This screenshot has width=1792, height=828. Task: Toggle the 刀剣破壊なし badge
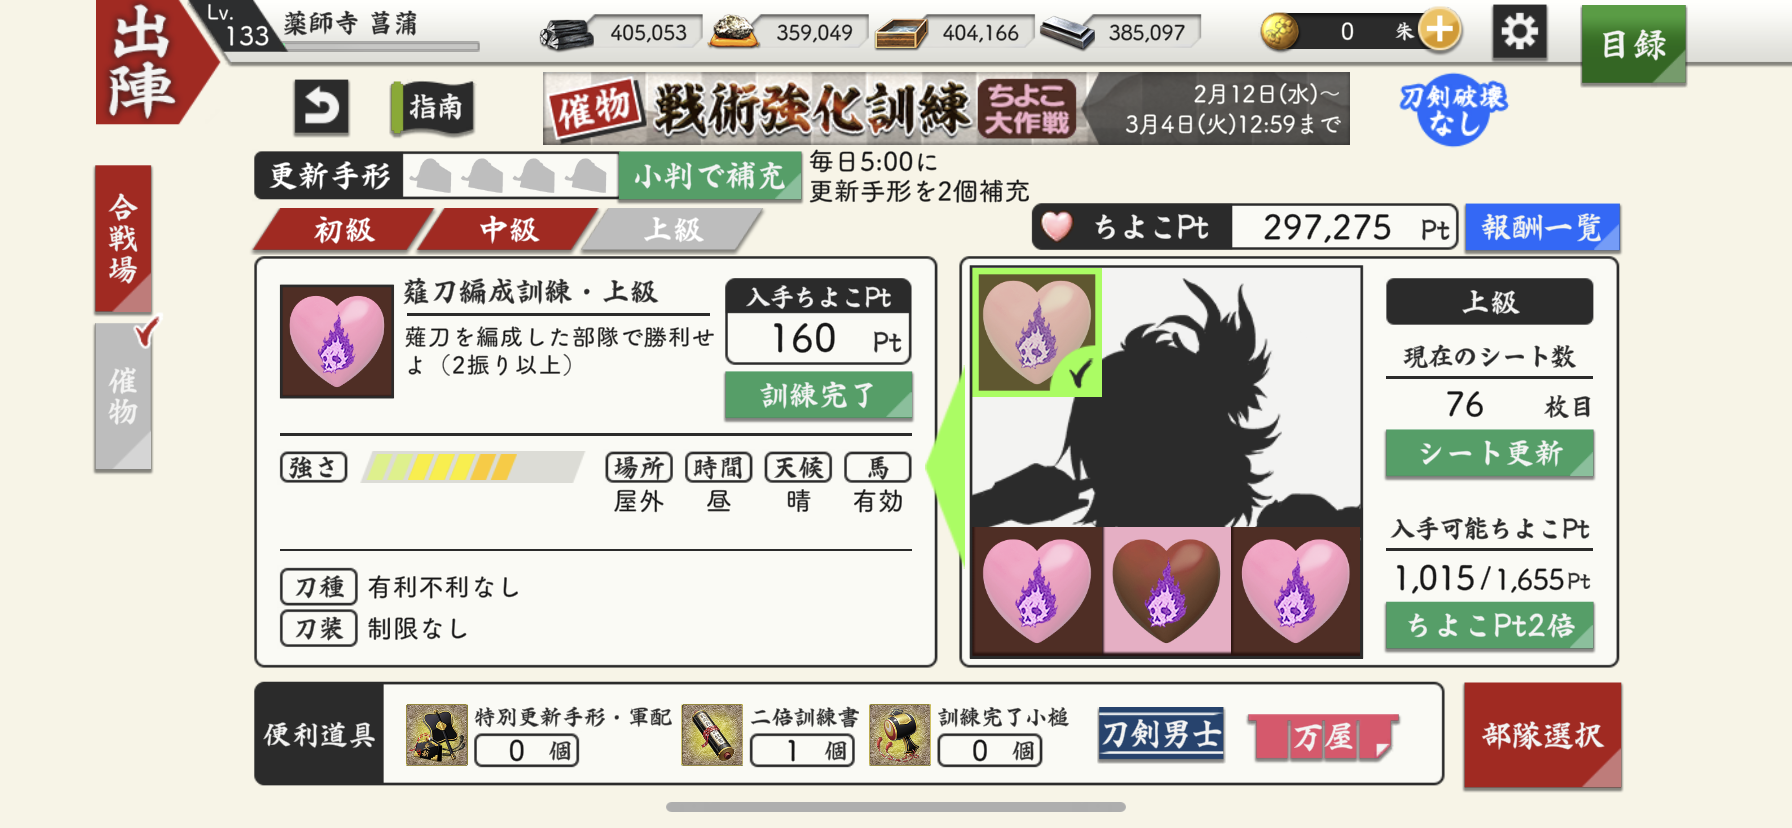[x=1453, y=110]
